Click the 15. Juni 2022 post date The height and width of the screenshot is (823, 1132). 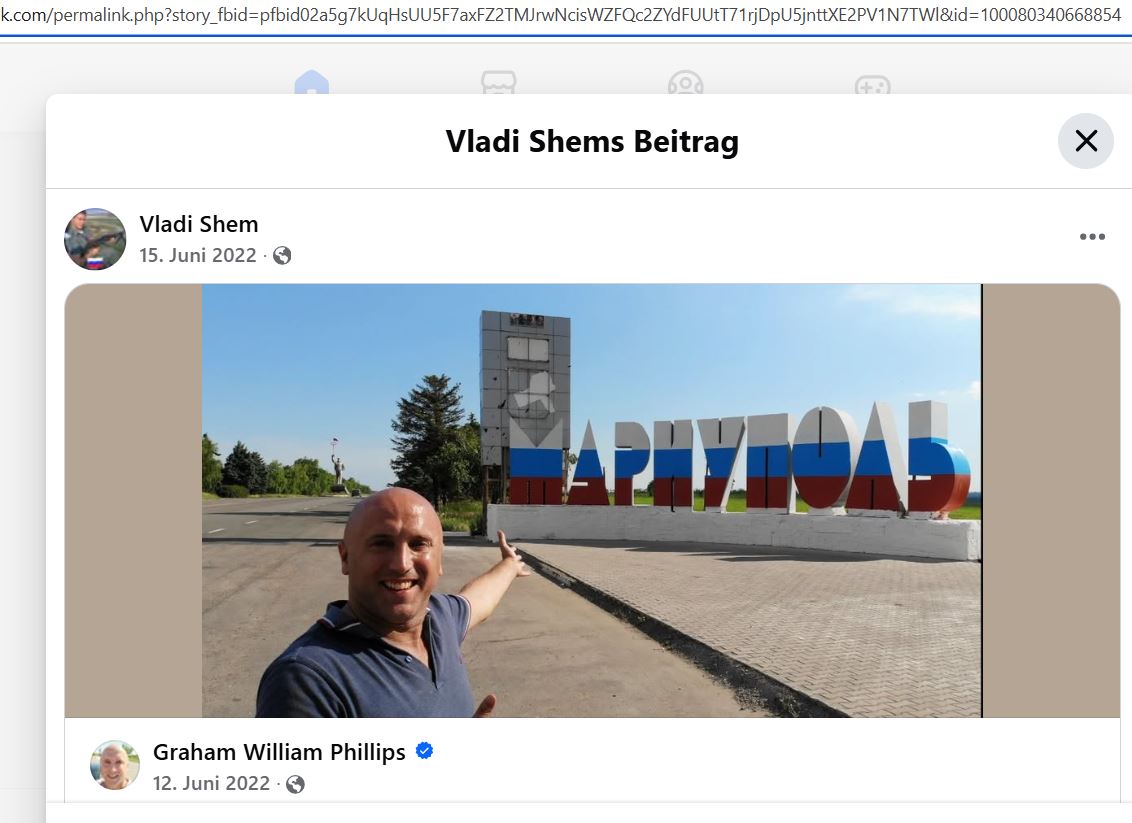coord(198,256)
